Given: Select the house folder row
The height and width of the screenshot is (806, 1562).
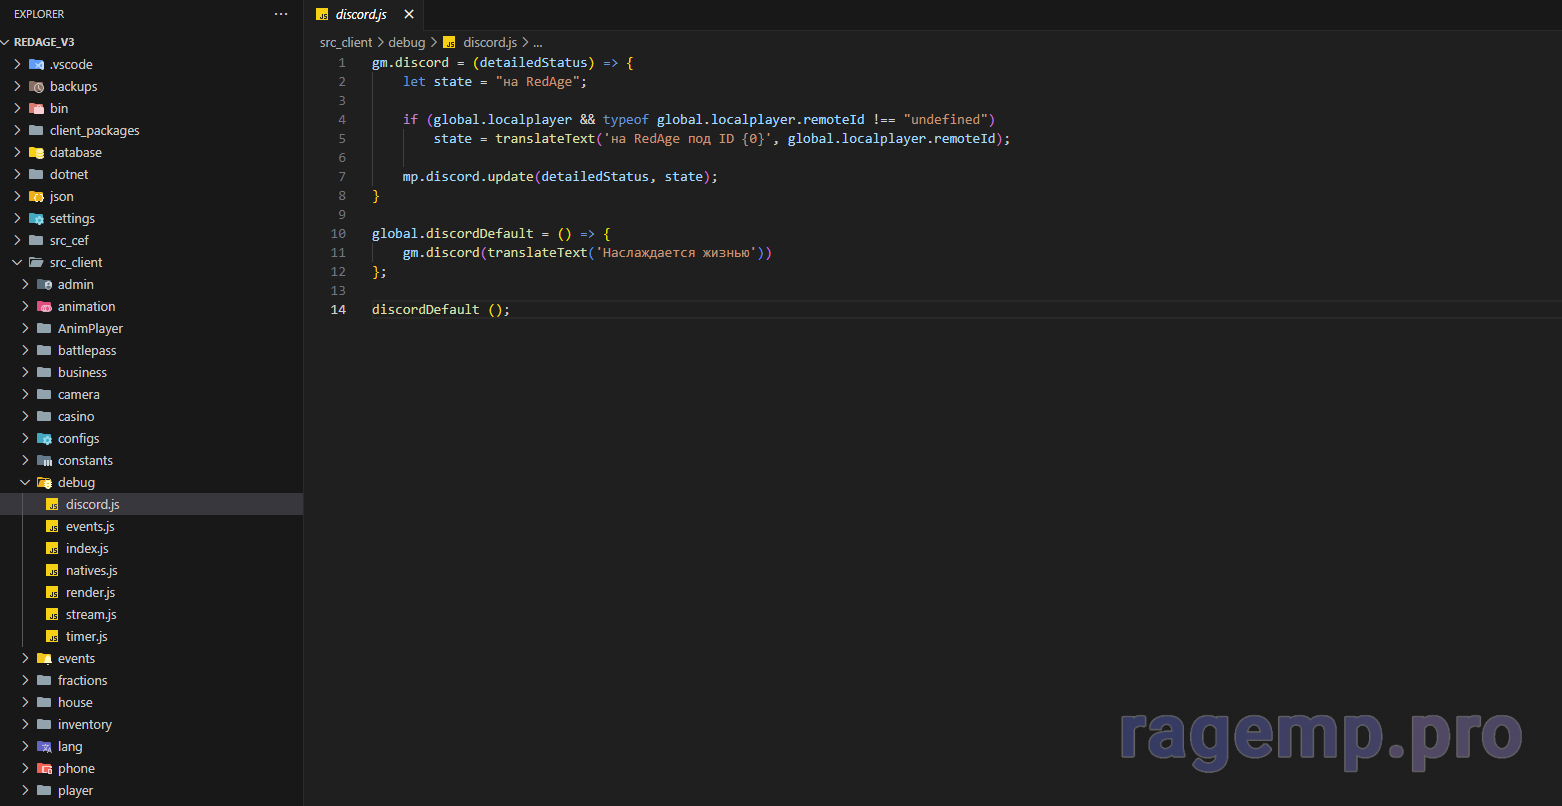Looking at the screenshot, I should click(x=151, y=702).
